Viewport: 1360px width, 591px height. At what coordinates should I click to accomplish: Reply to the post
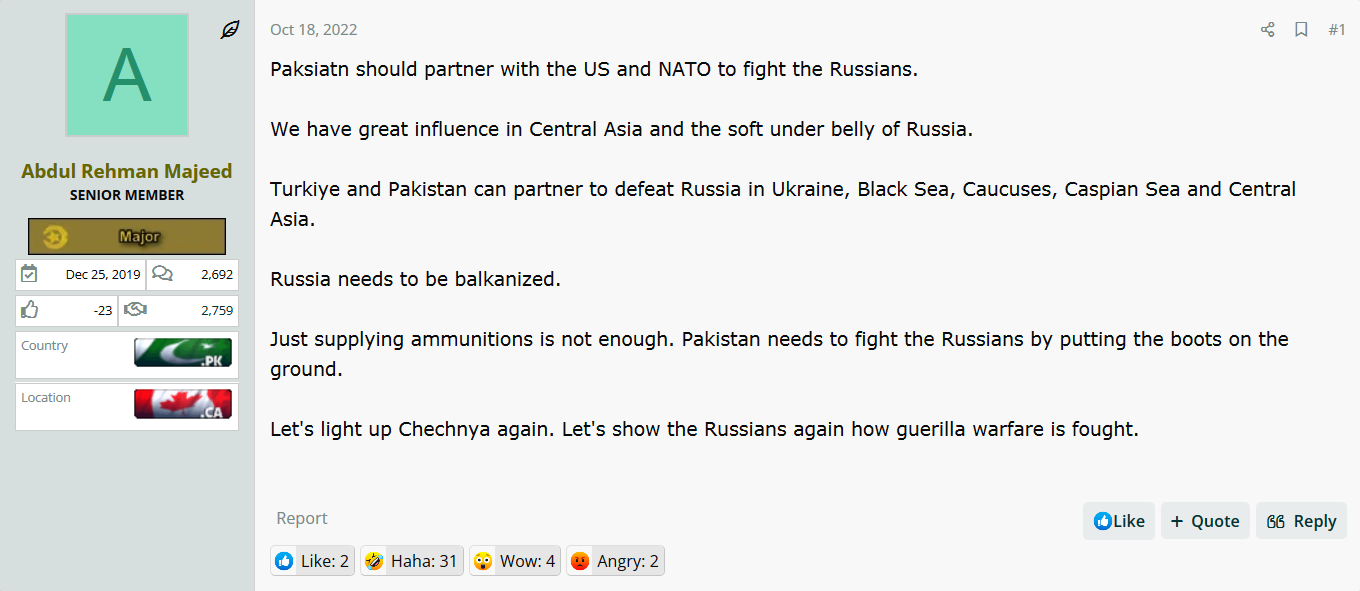coord(1301,521)
